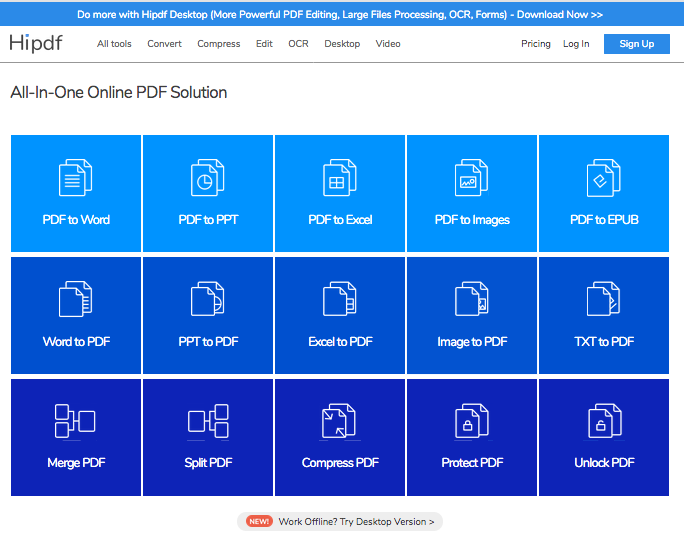Click the PDF to Excel grid icon

click(339, 177)
